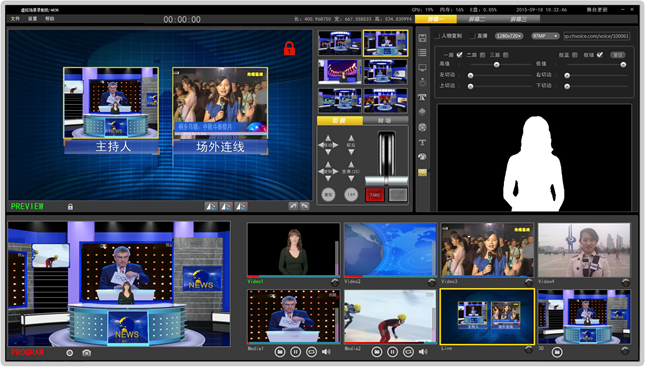
Task: Click the round reset button left of TOP
Action: (328, 195)
